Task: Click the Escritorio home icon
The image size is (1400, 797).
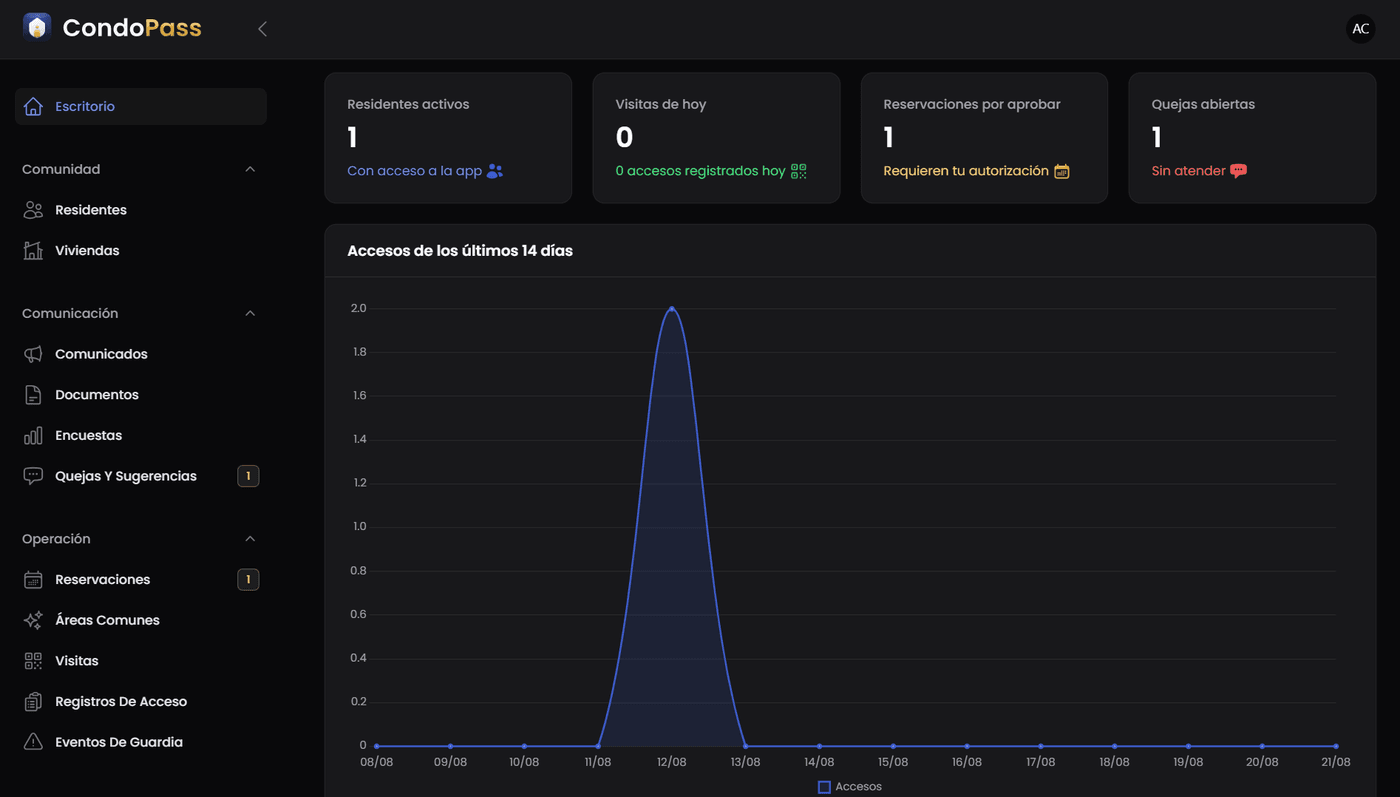Action: 33,106
